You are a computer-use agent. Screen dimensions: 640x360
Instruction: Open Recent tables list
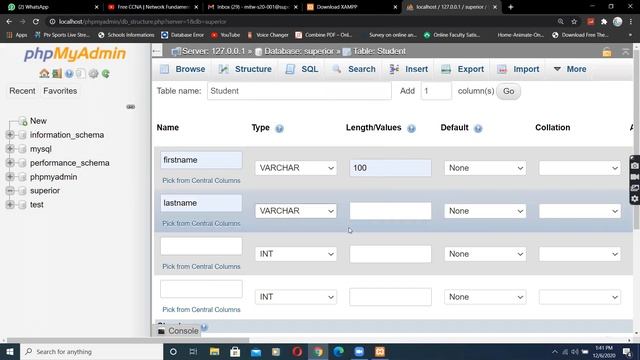point(22,91)
